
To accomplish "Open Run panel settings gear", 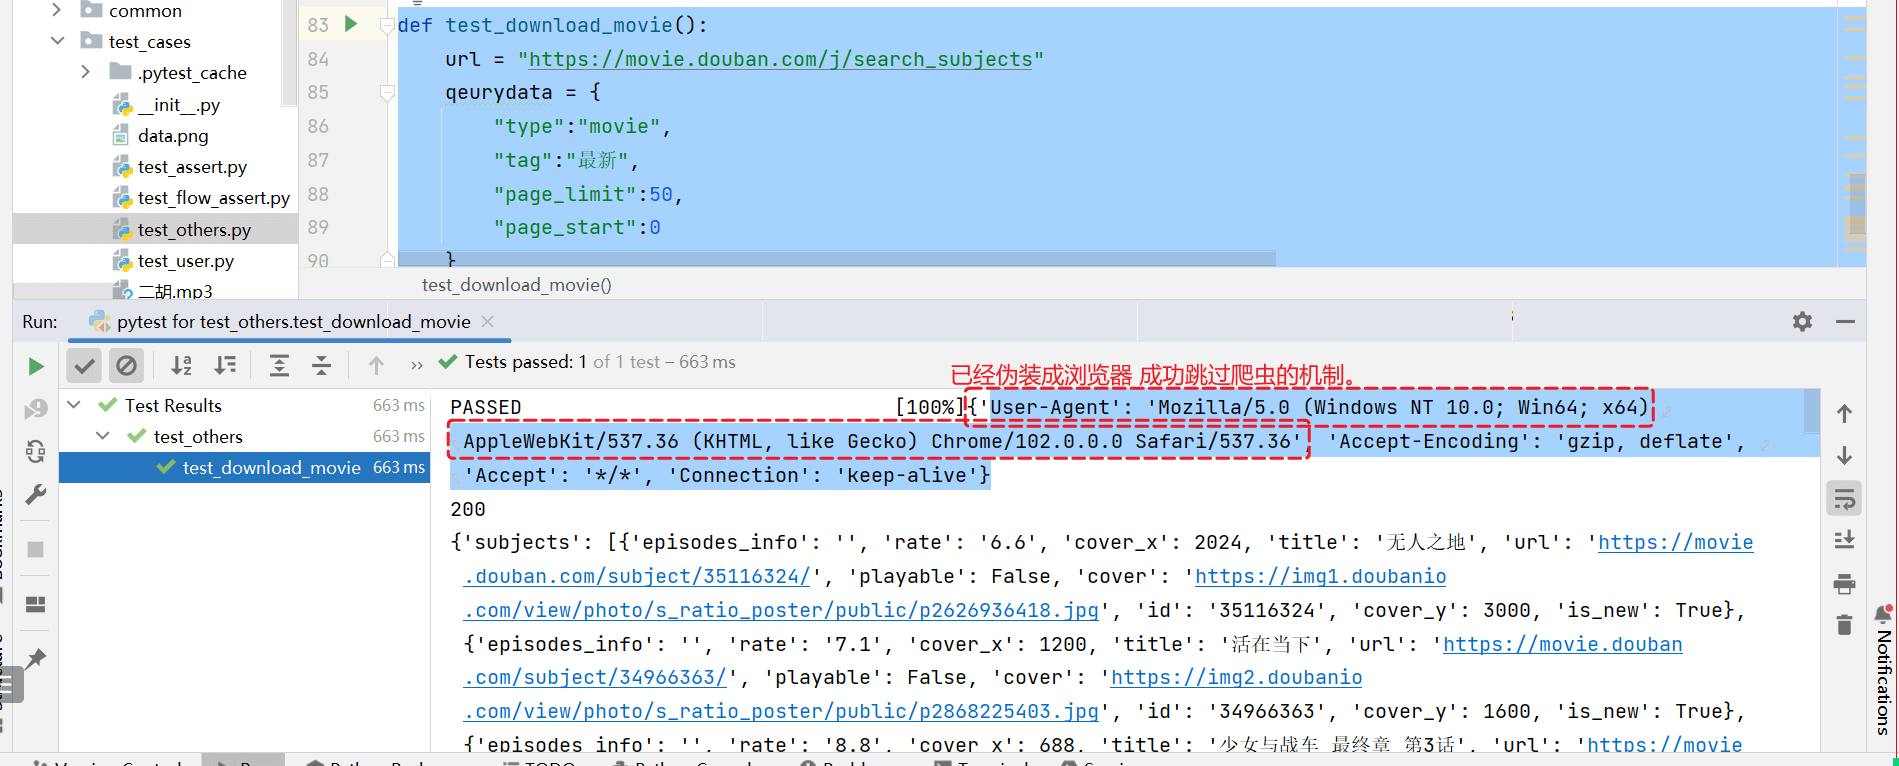I will click(1802, 321).
